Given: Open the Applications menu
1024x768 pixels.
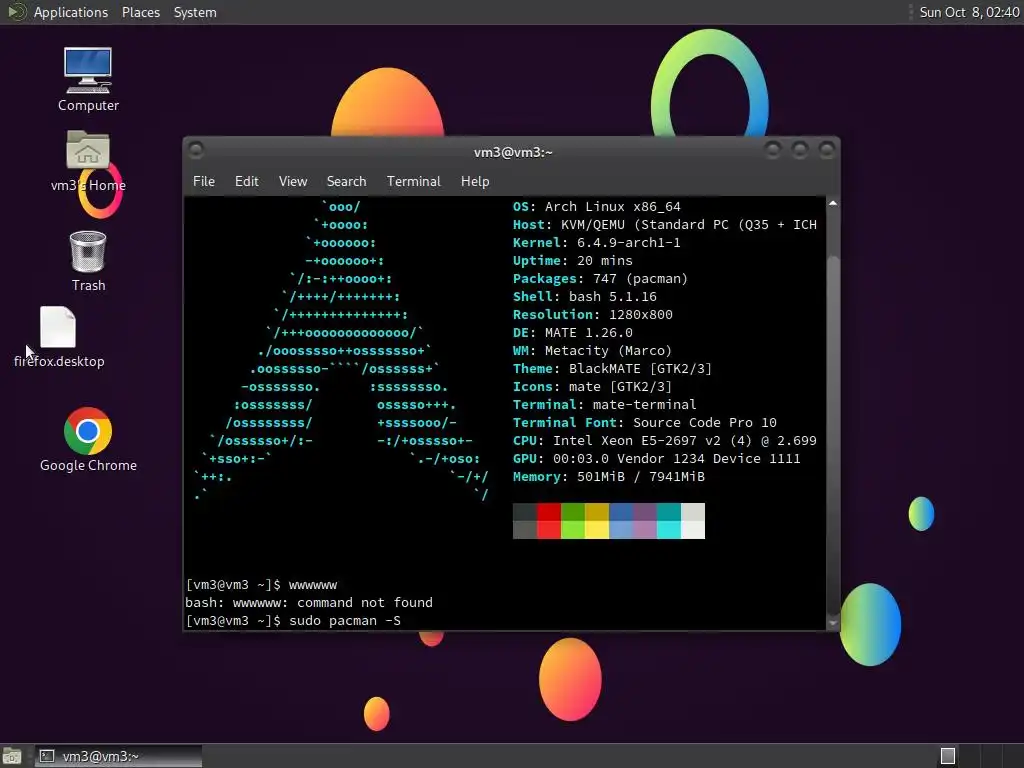Looking at the screenshot, I should click(71, 12).
